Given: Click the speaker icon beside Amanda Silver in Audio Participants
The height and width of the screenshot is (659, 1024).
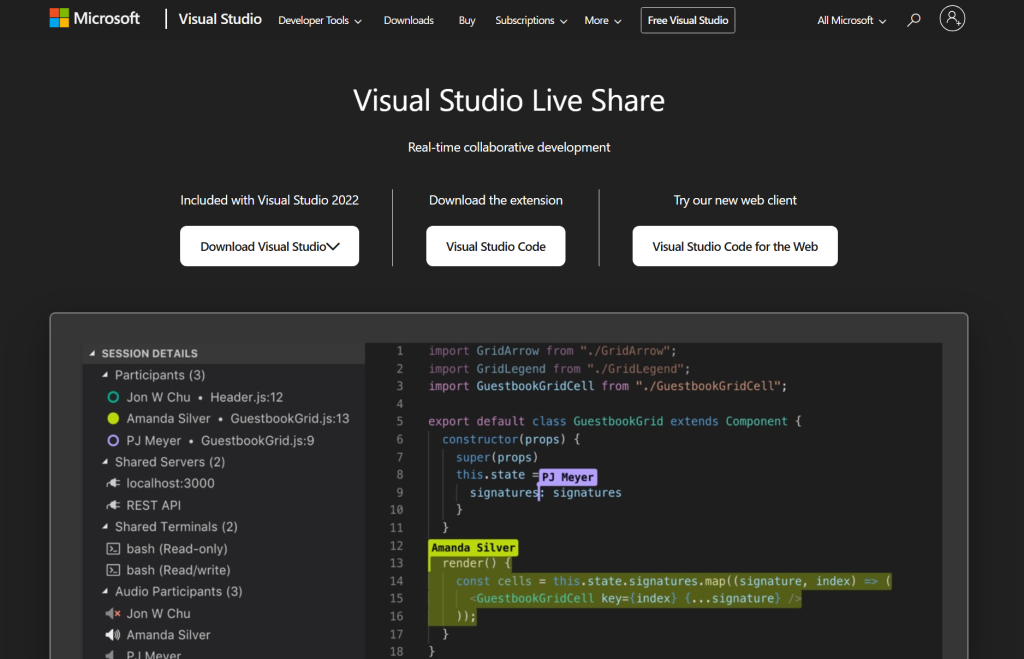Looking at the screenshot, I should 113,635.
